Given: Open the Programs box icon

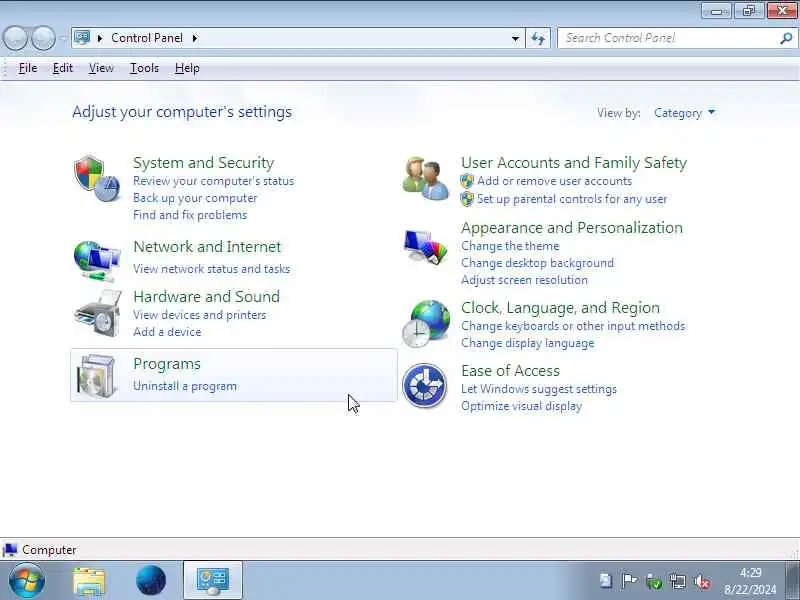Looking at the screenshot, I should point(96,376).
